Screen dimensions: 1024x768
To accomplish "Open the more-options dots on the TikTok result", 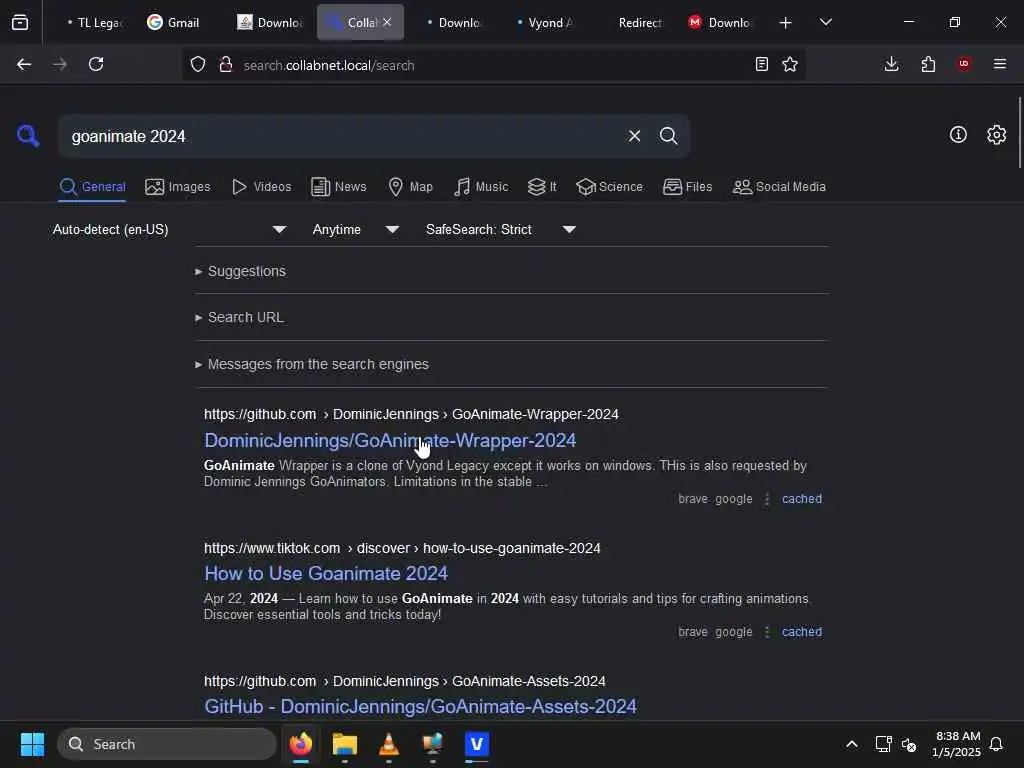I will (x=767, y=632).
